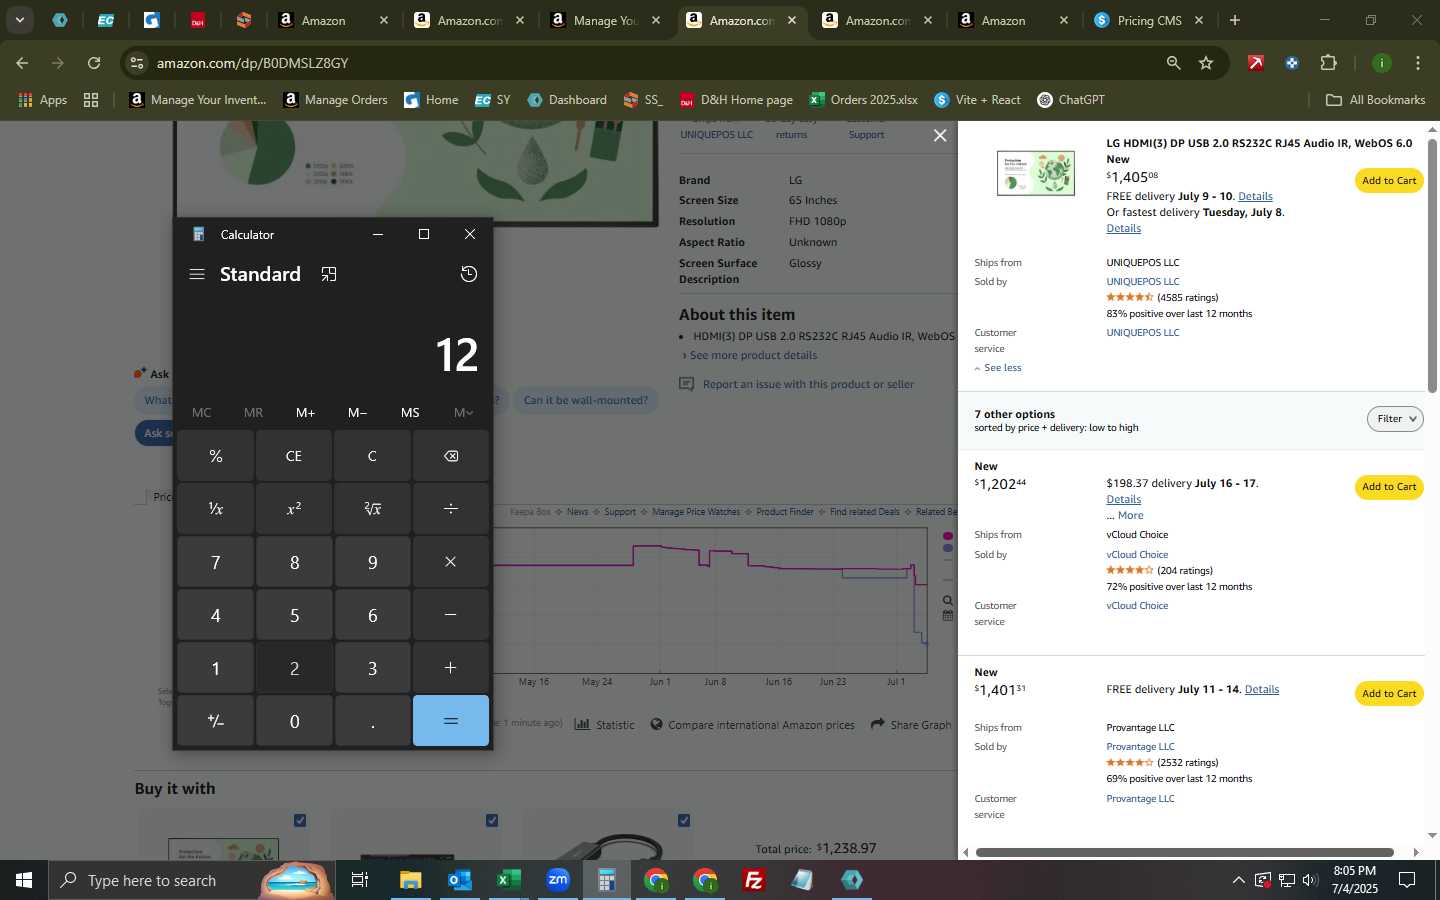This screenshot has height=900, width=1440.
Task: Click the C clear key in Calculator
Action: [372, 456]
